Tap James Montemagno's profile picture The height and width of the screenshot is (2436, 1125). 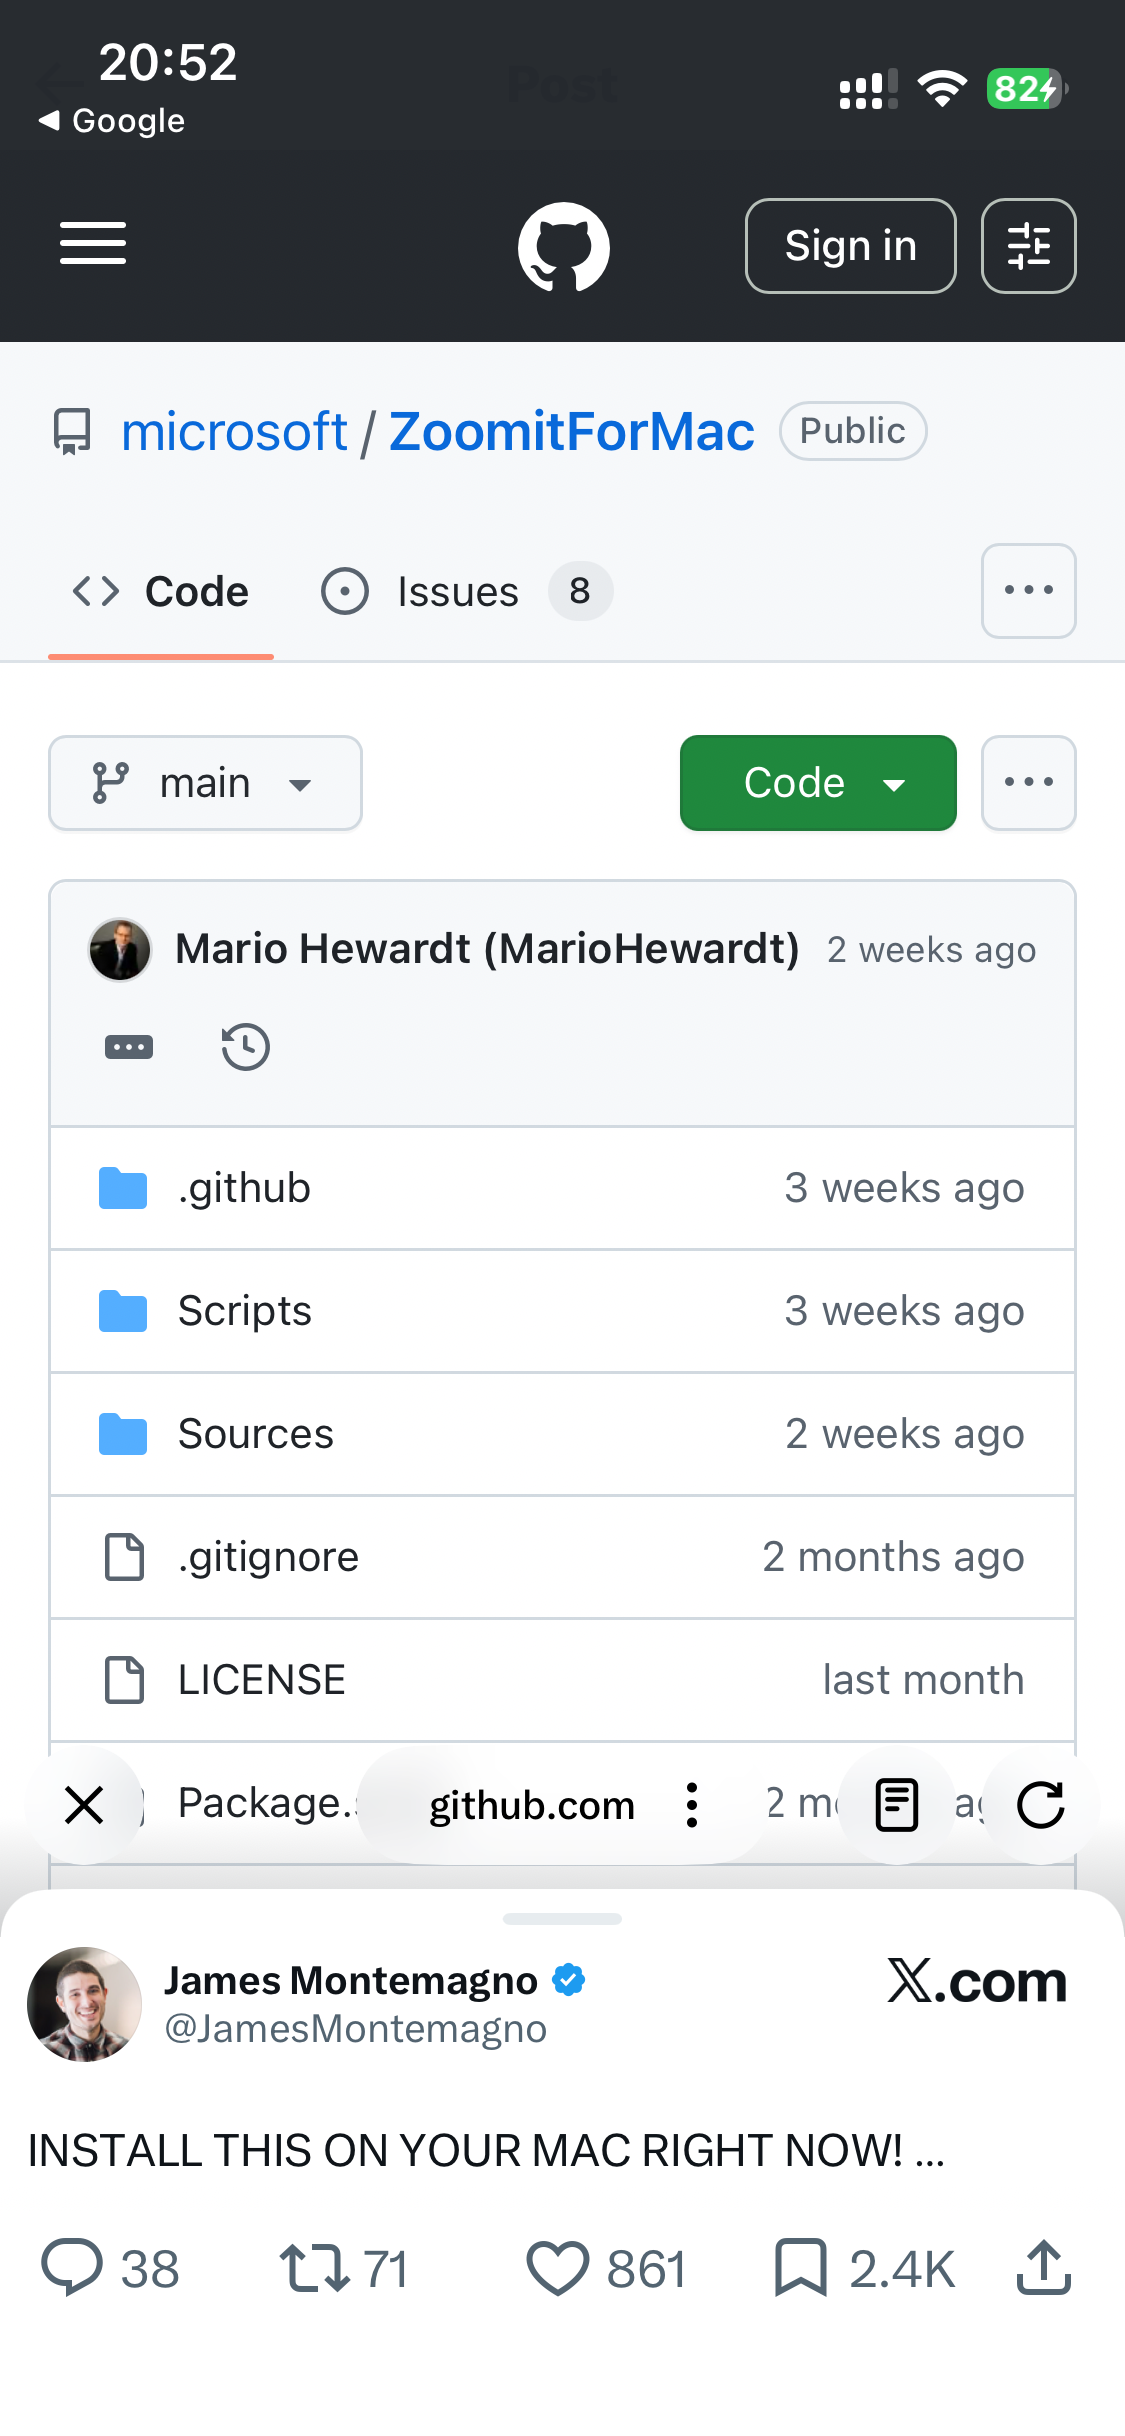(85, 2004)
